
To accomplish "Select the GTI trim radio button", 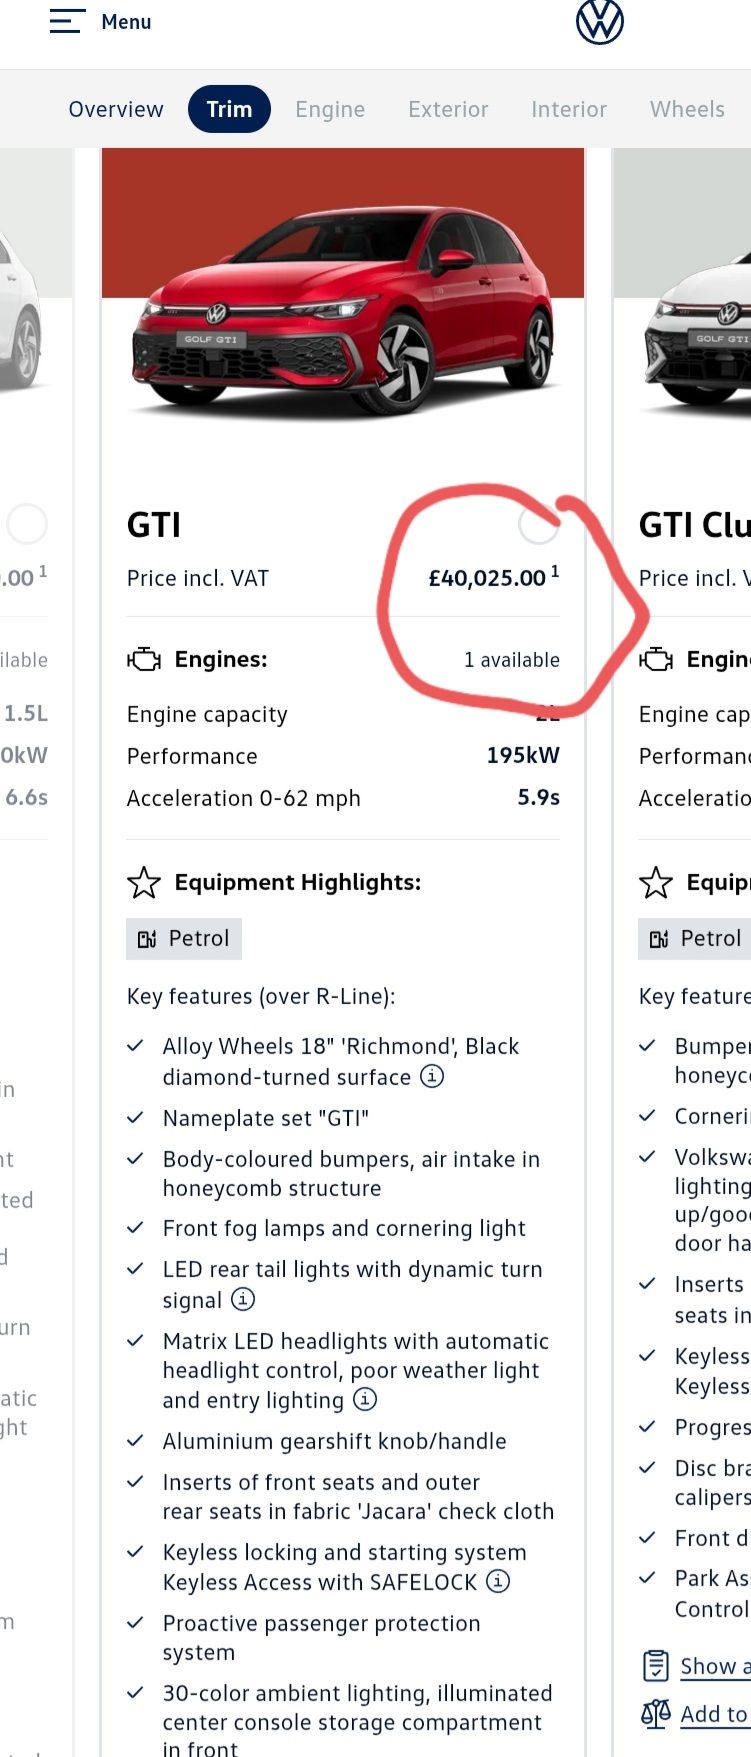I will pos(539,525).
